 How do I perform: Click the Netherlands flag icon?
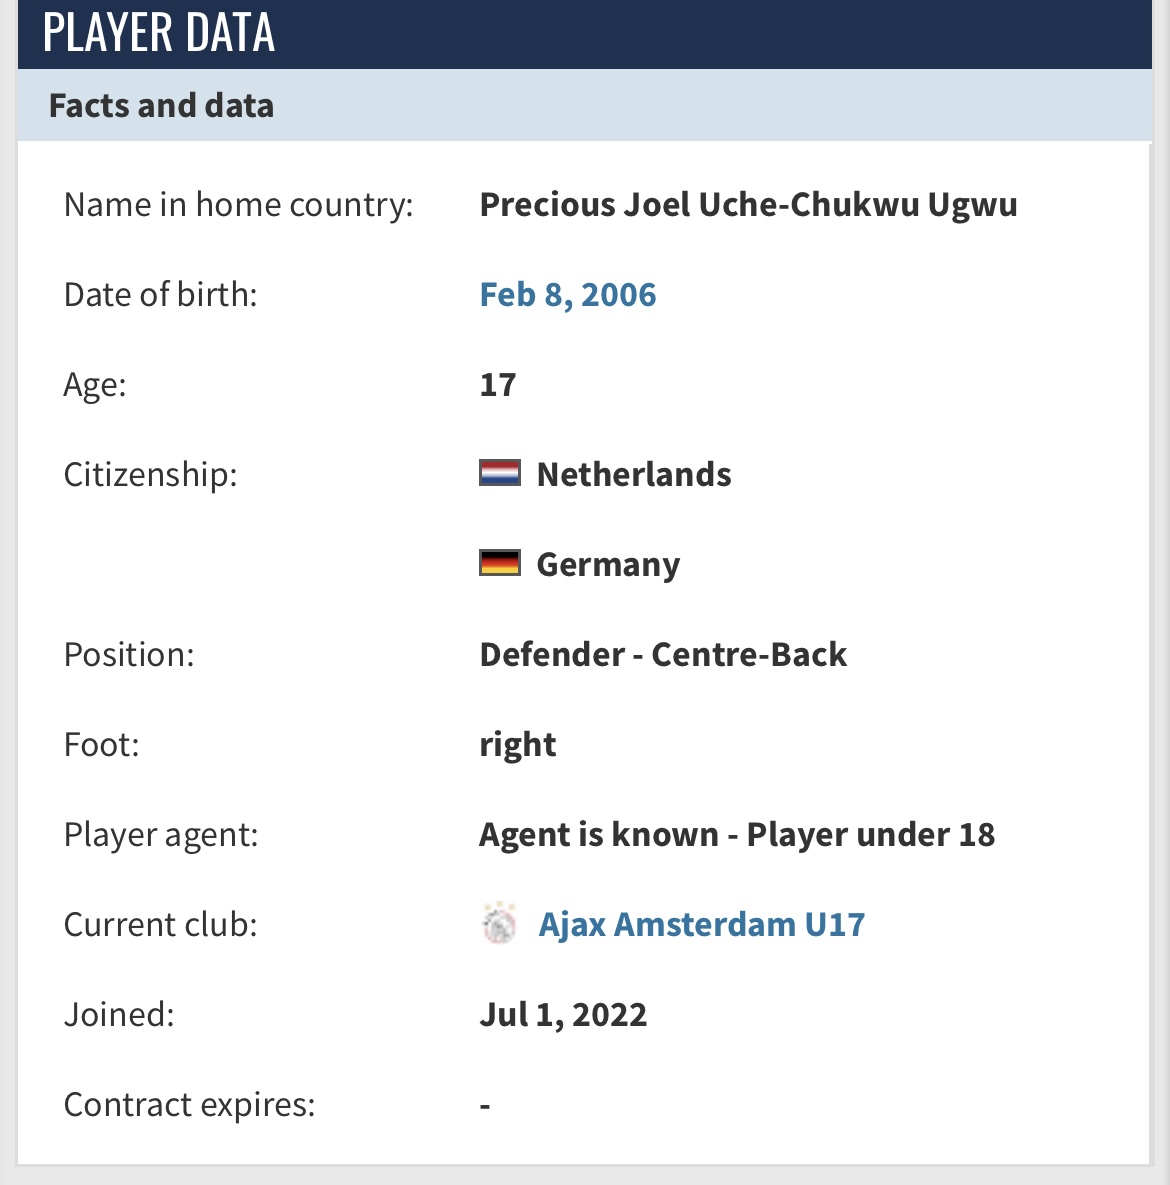coord(500,473)
